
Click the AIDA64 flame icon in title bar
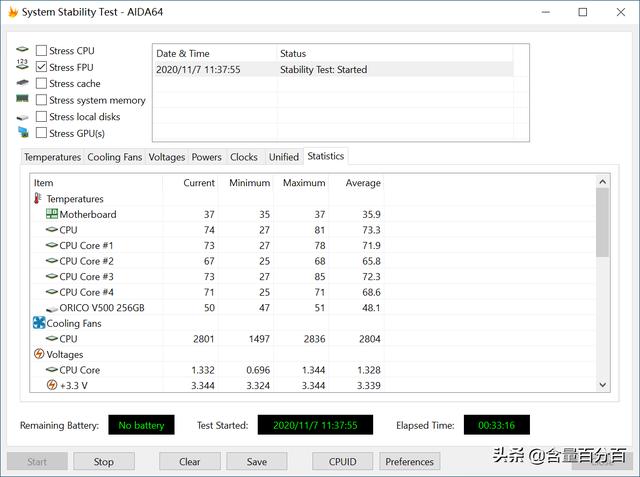point(12,12)
